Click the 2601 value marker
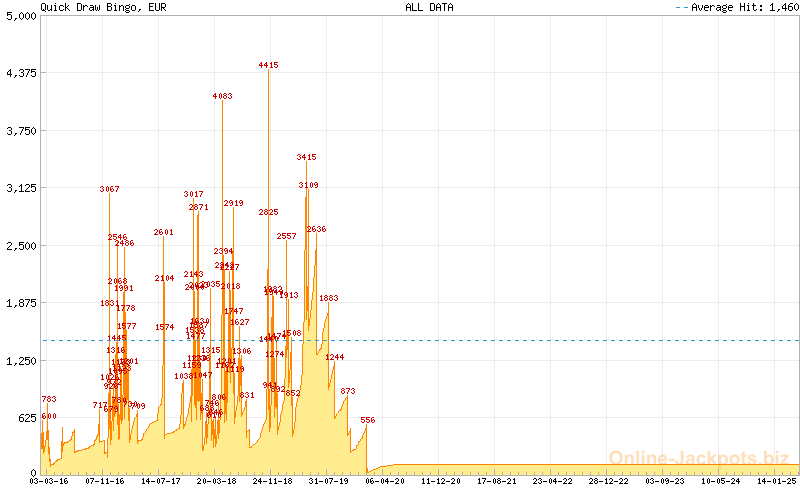This screenshot has height=490, width=800. 164,232
